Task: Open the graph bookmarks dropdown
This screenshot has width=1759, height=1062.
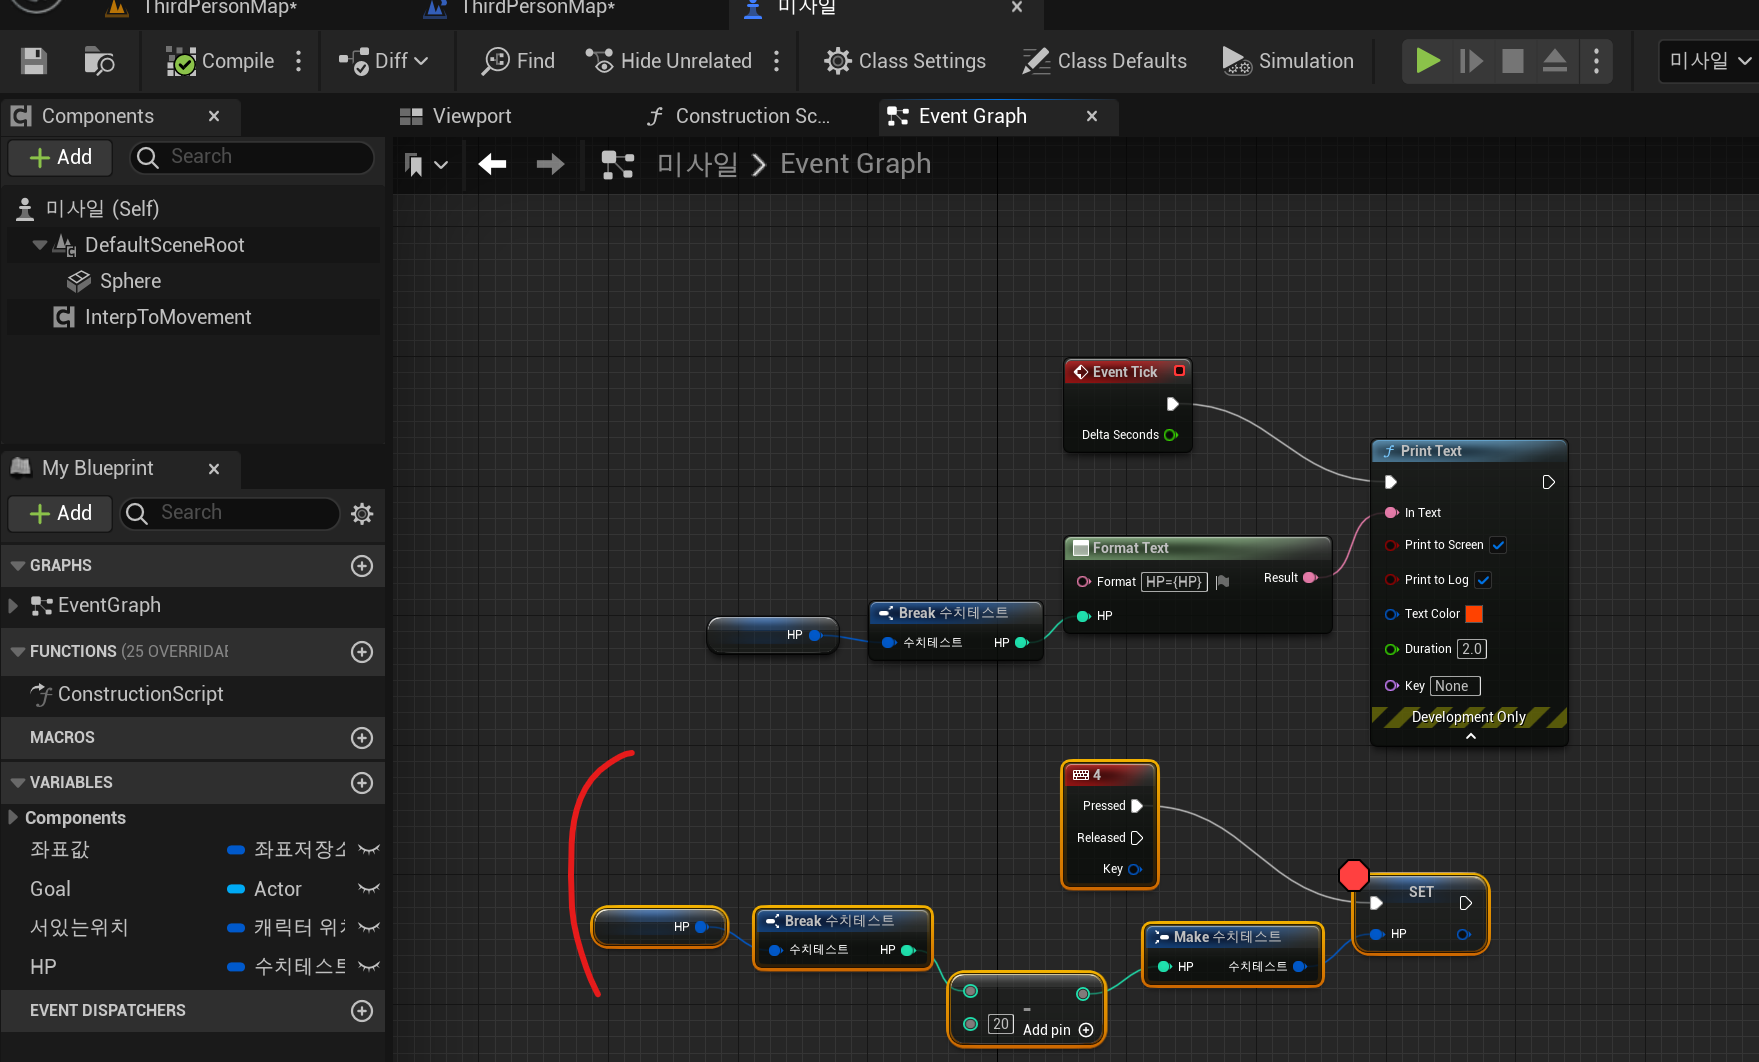Action: [426, 164]
